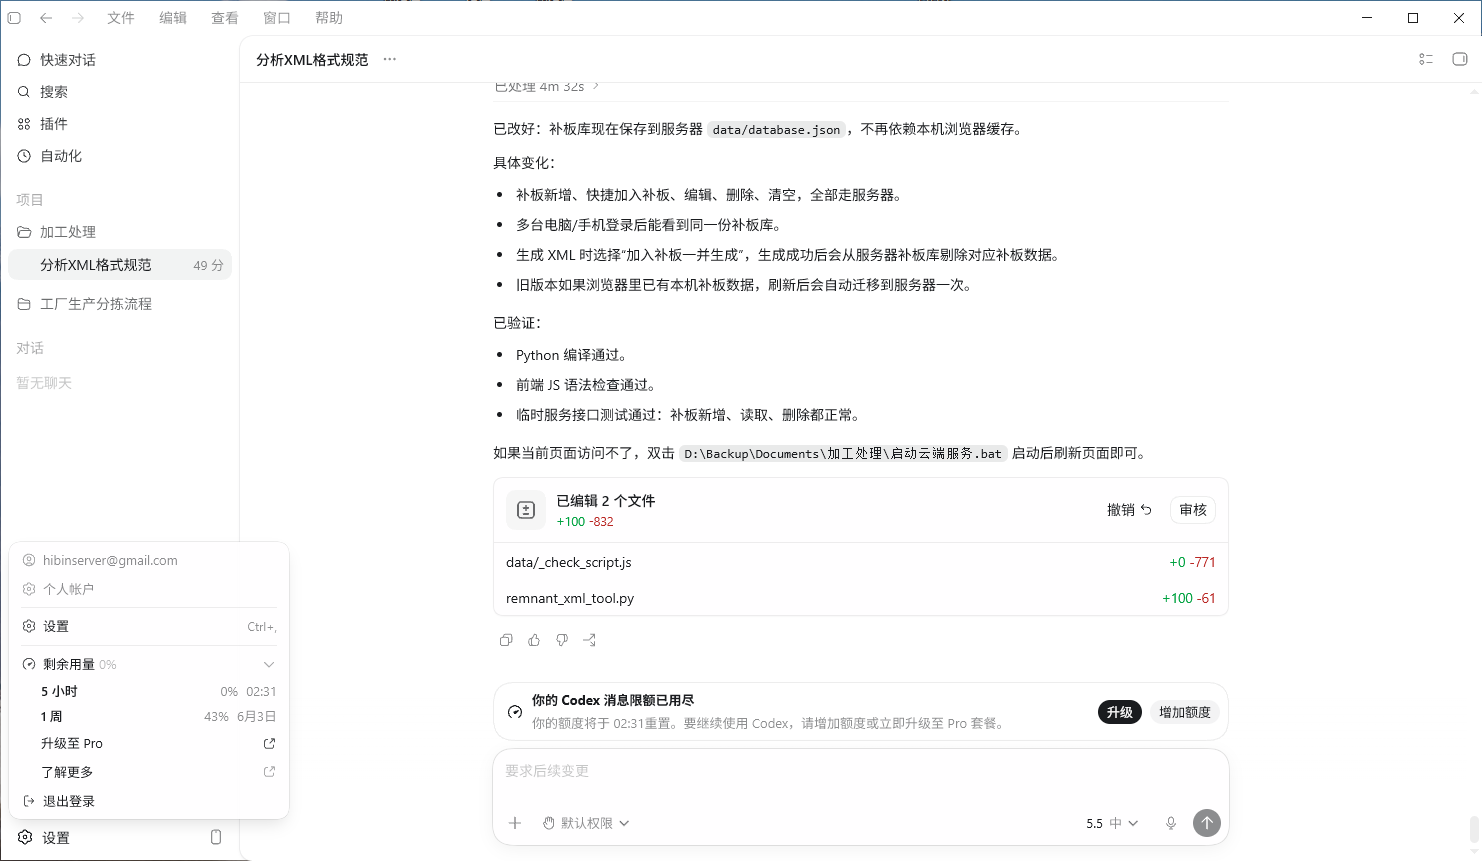Open the 帮助 menu
The width and height of the screenshot is (1482, 861).
(x=329, y=18)
